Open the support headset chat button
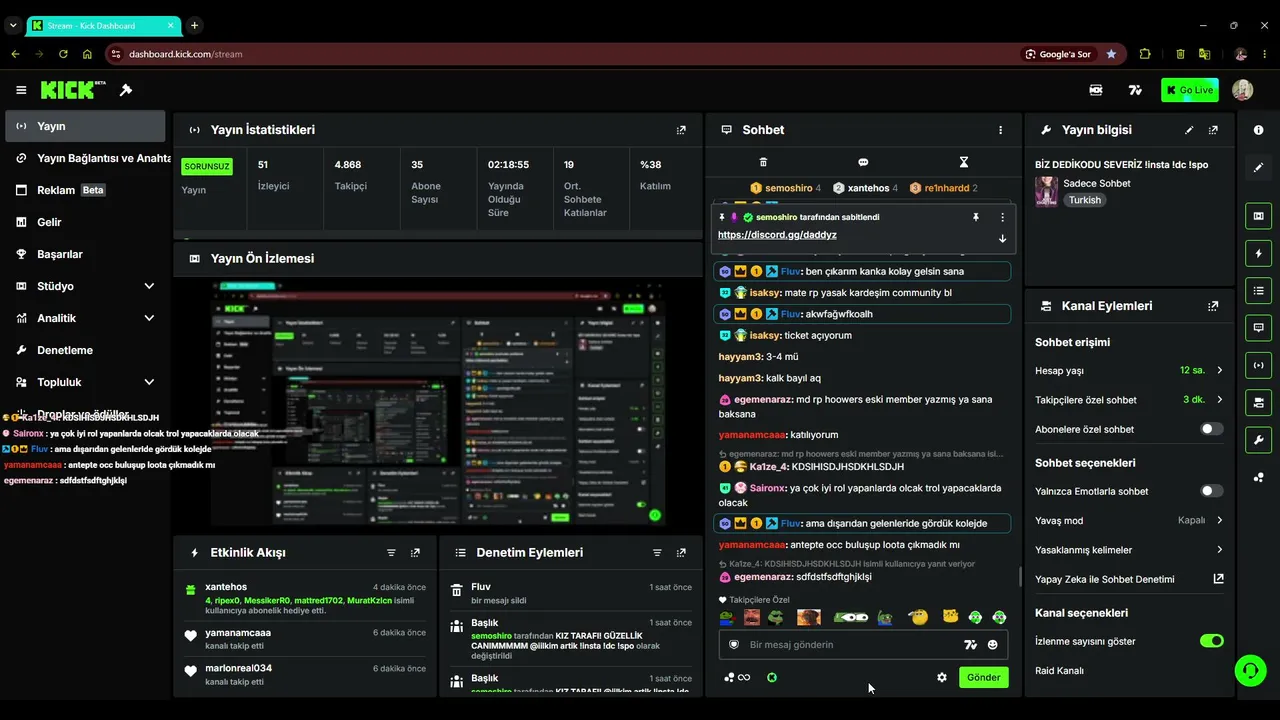Image resolution: width=1280 pixels, height=720 pixels. click(x=1250, y=669)
